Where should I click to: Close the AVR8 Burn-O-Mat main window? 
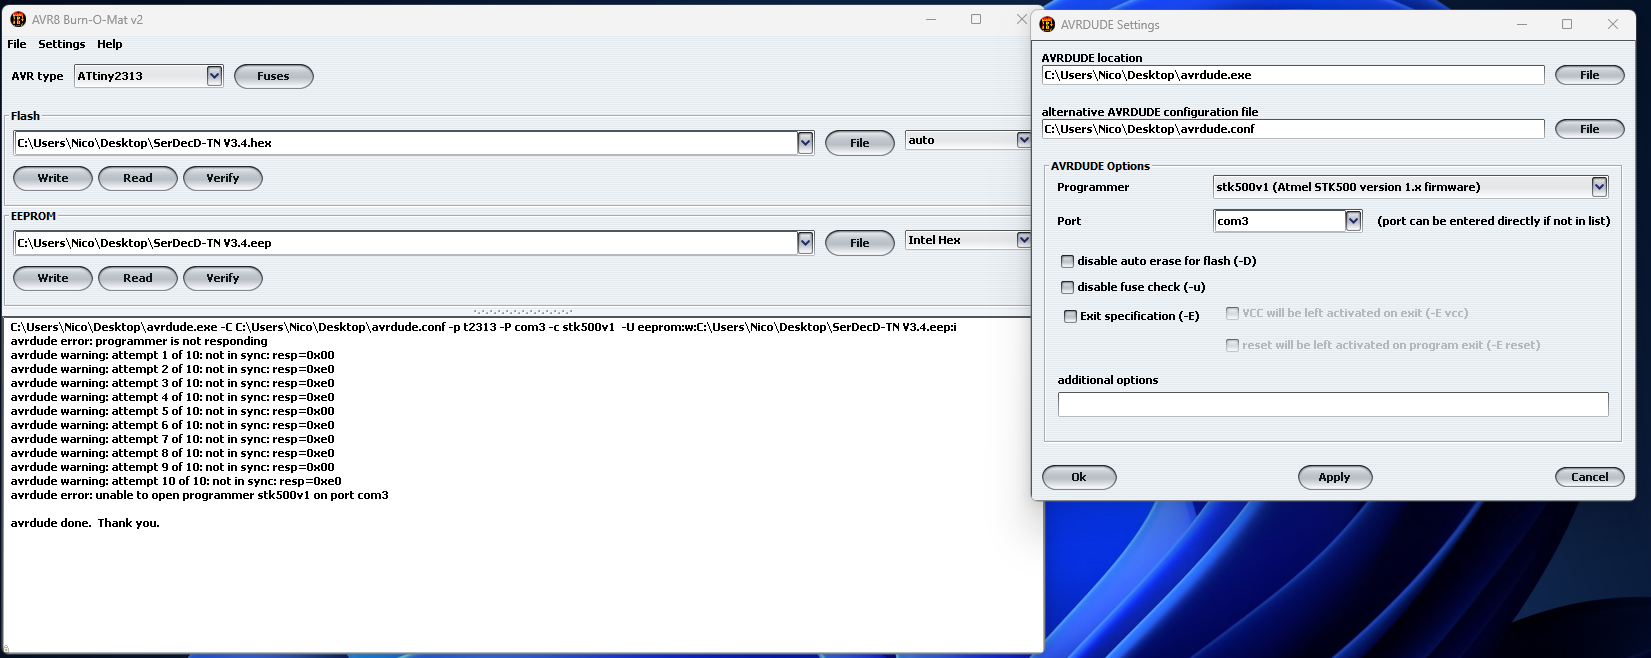click(1021, 19)
